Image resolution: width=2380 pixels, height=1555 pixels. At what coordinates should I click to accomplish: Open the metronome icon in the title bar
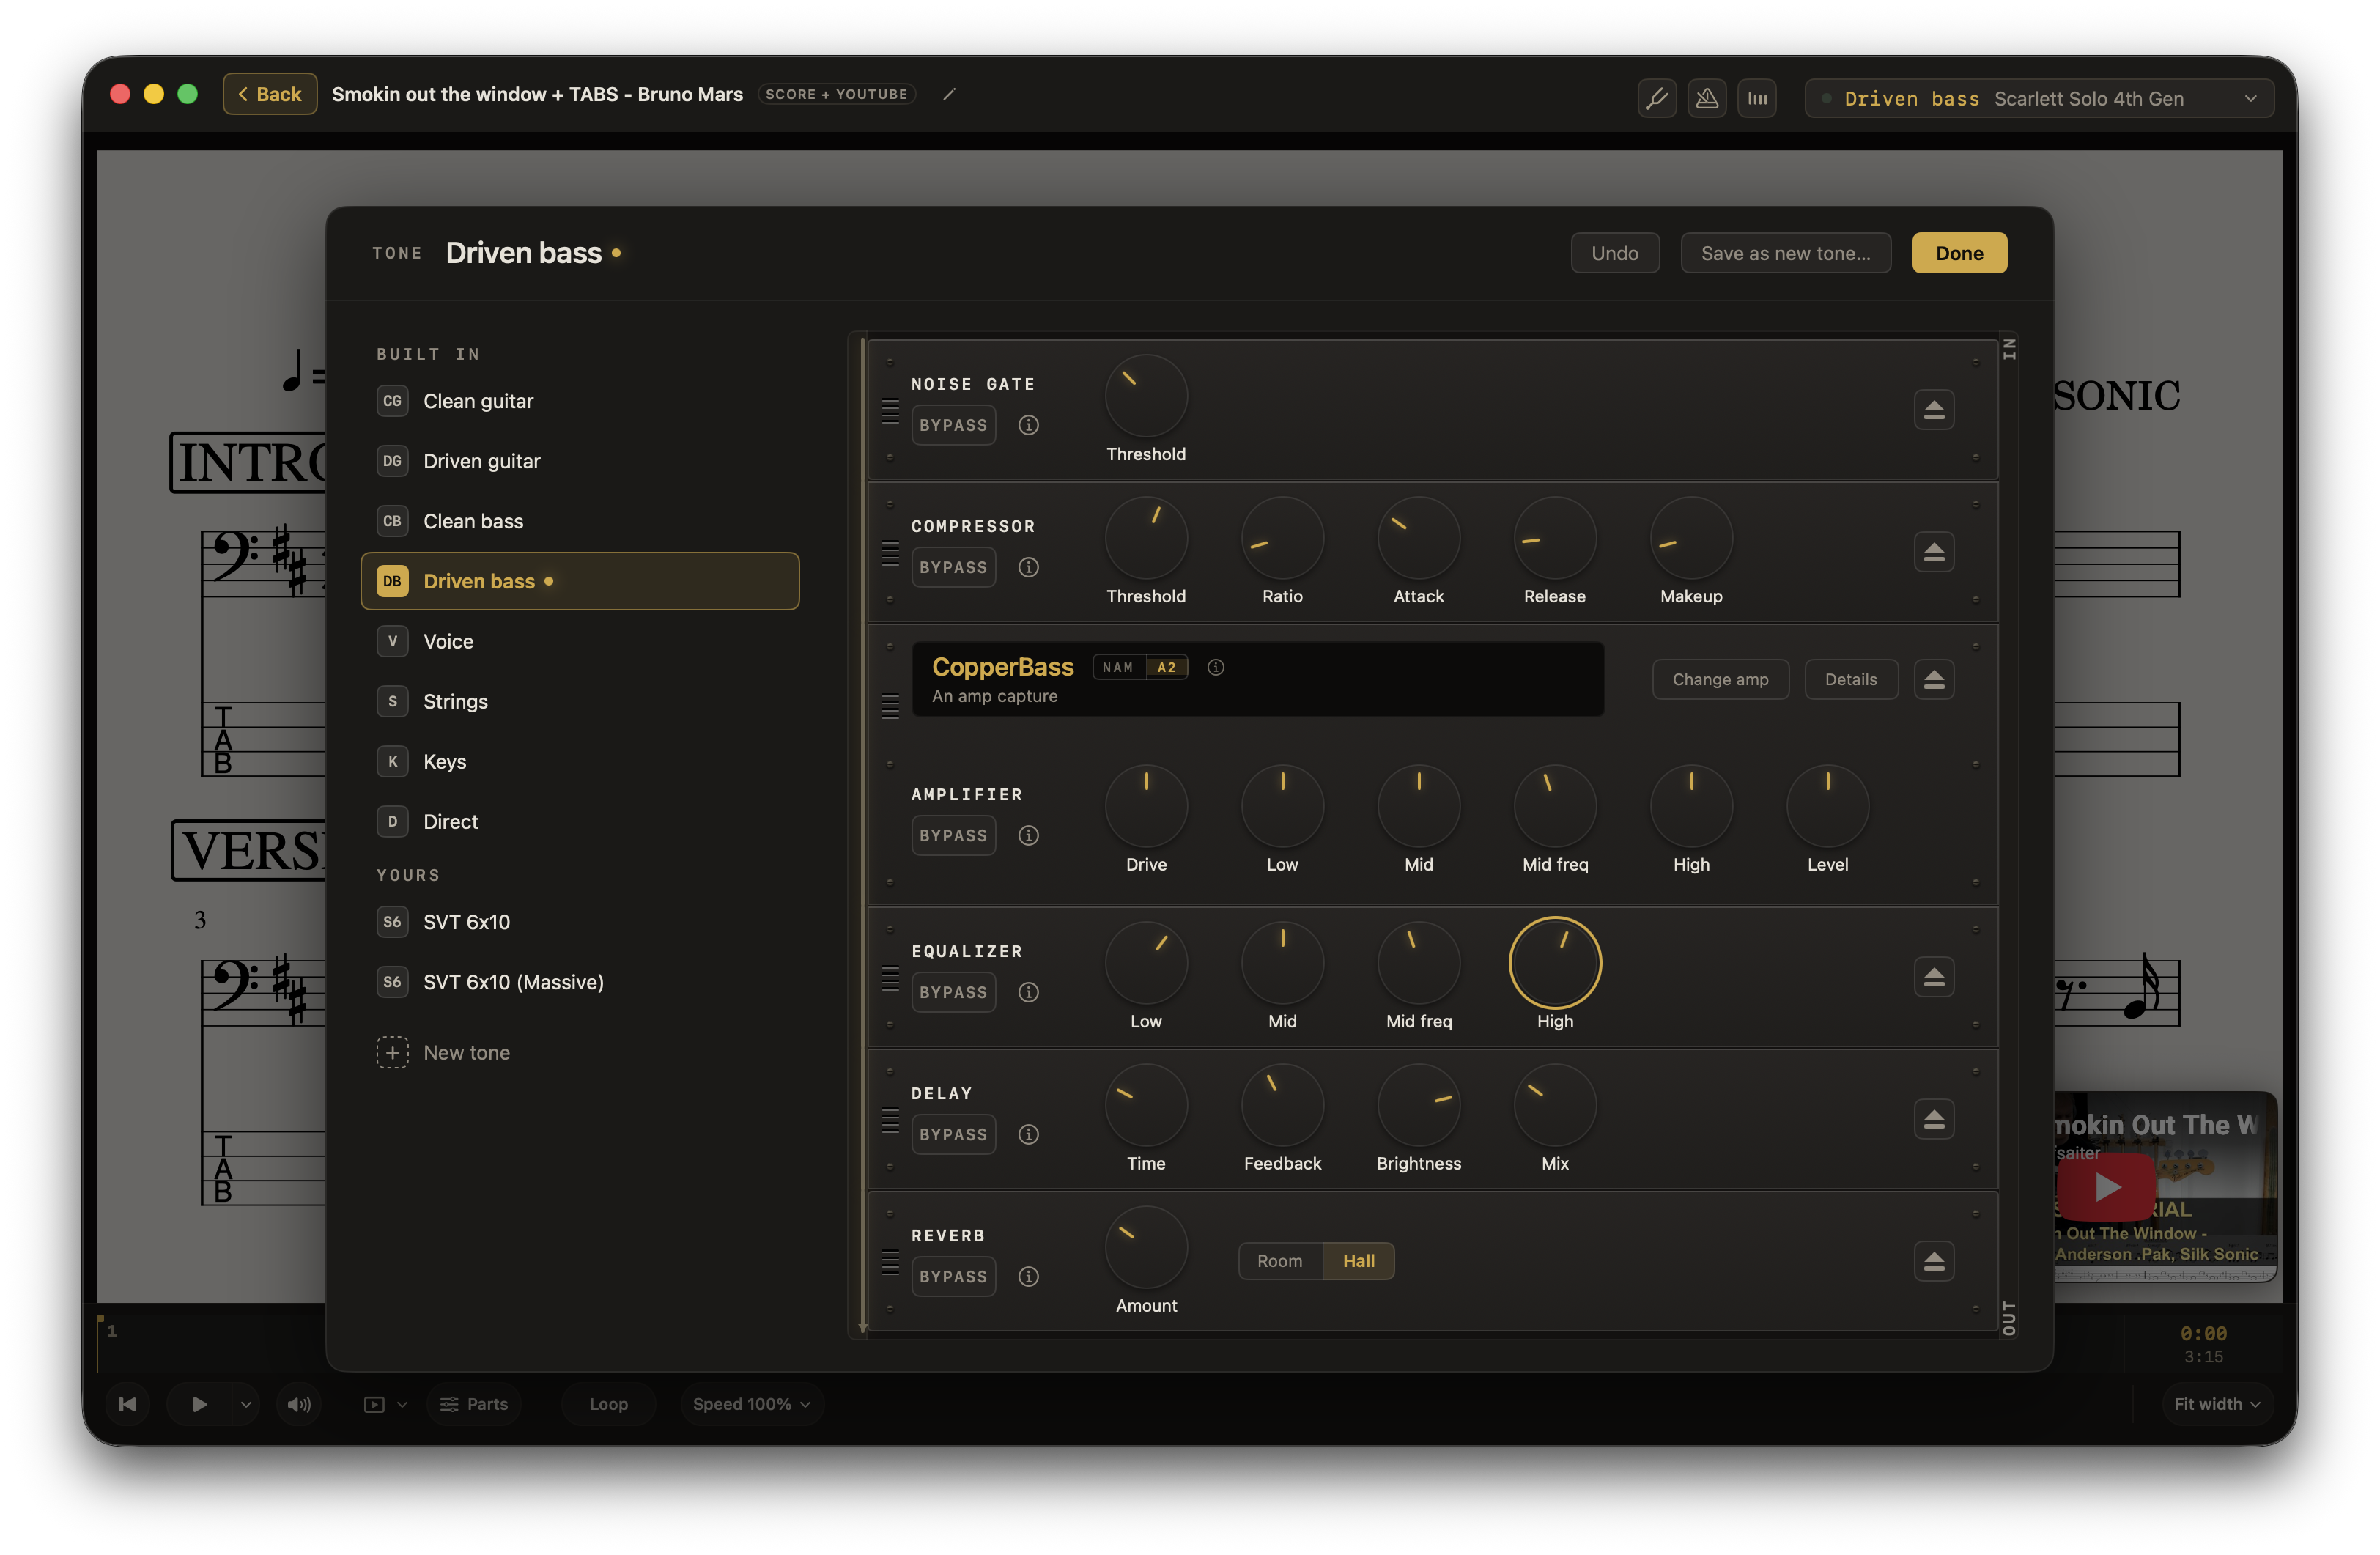[x=1707, y=98]
